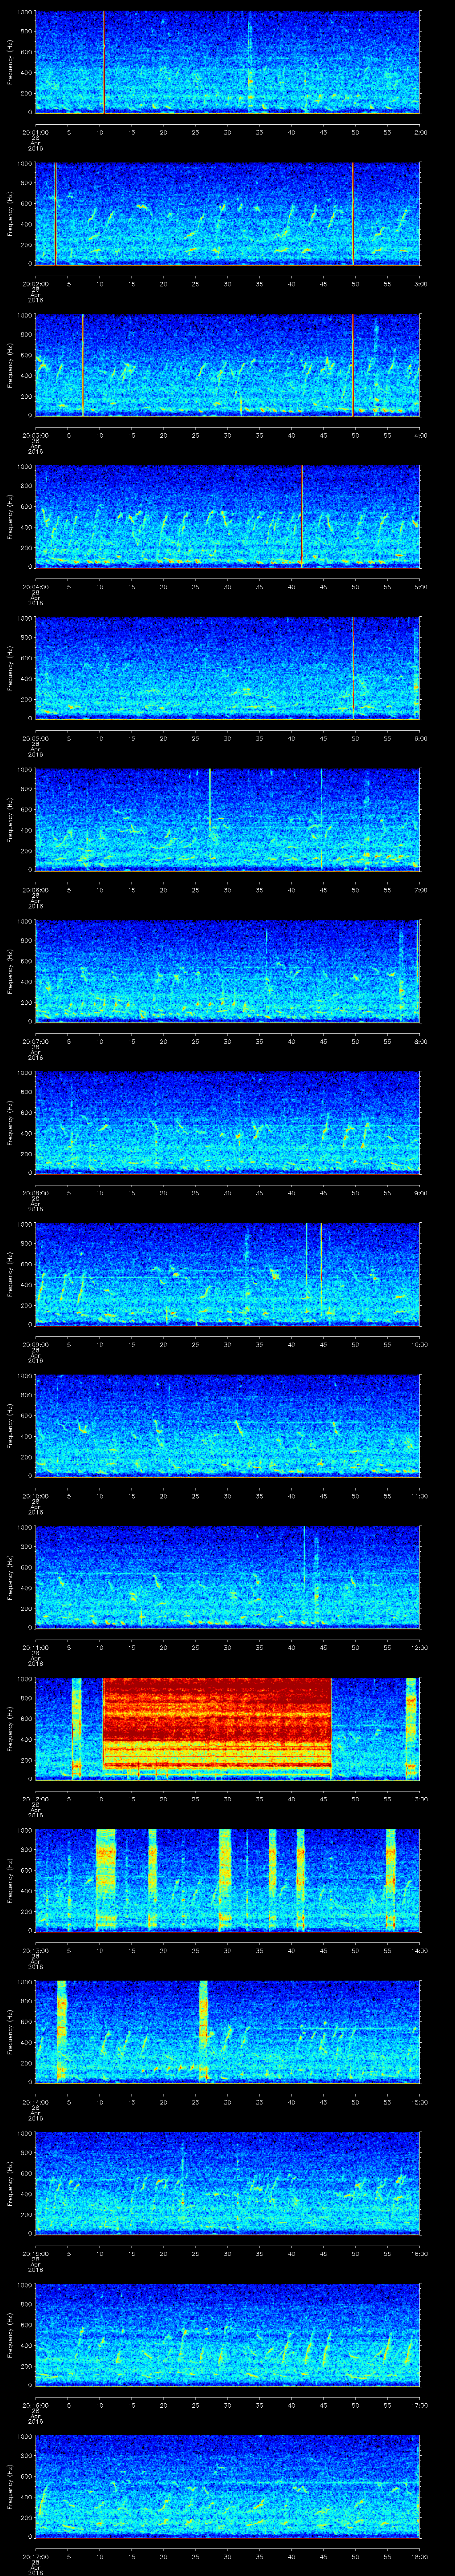Click the 11:00 end time label
The width and height of the screenshot is (455, 2576).
[x=420, y=1496]
